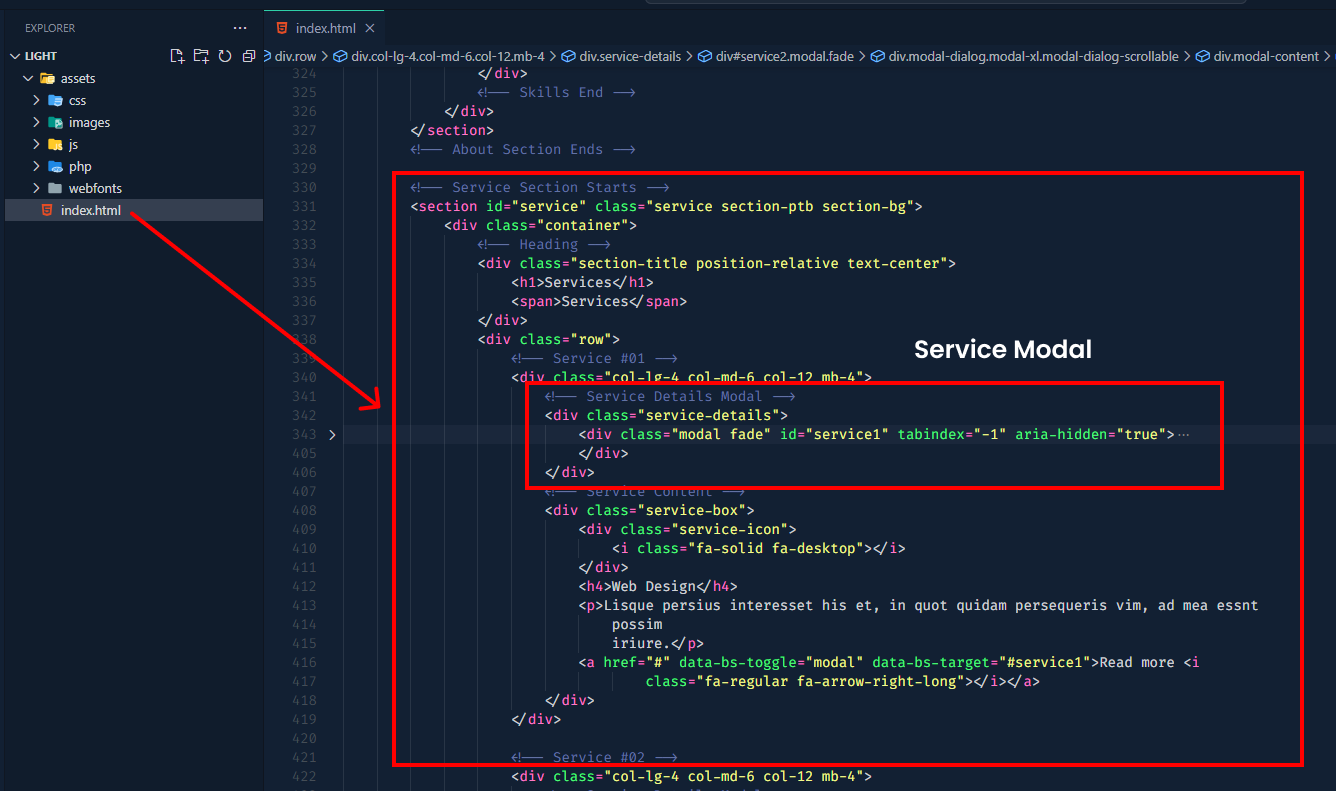The image size is (1336, 791).
Task: Click the div.row breadcrumb
Action: click(x=295, y=56)
